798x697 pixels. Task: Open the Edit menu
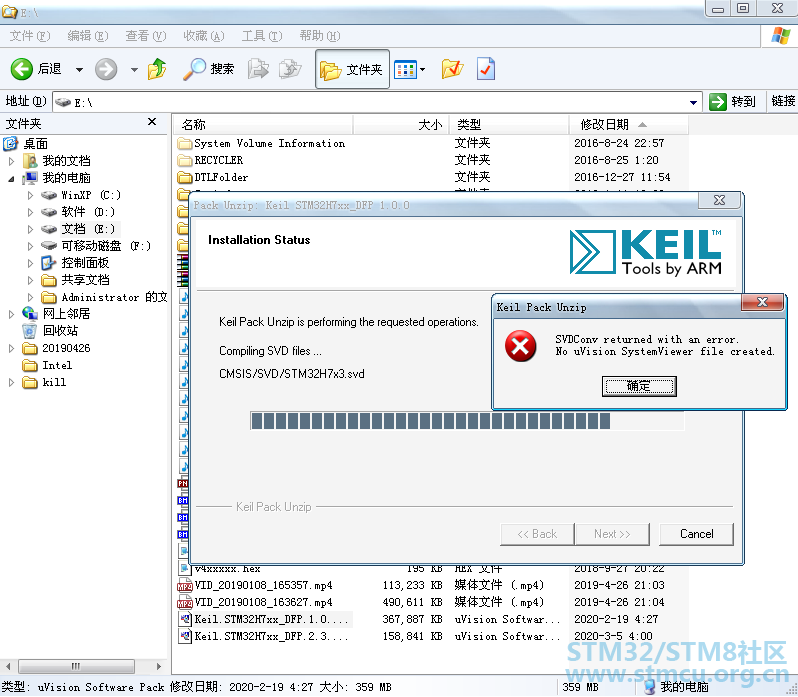88,36
